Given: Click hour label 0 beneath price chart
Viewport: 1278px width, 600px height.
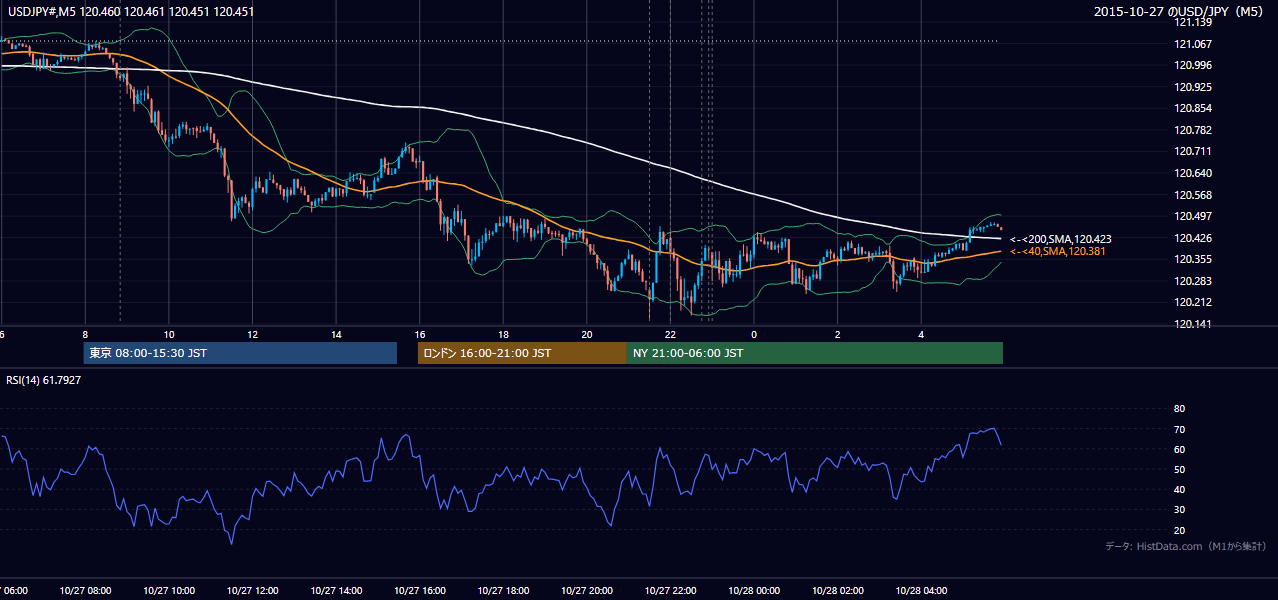Looking at the screenshot, I should [x=754, y=334].
